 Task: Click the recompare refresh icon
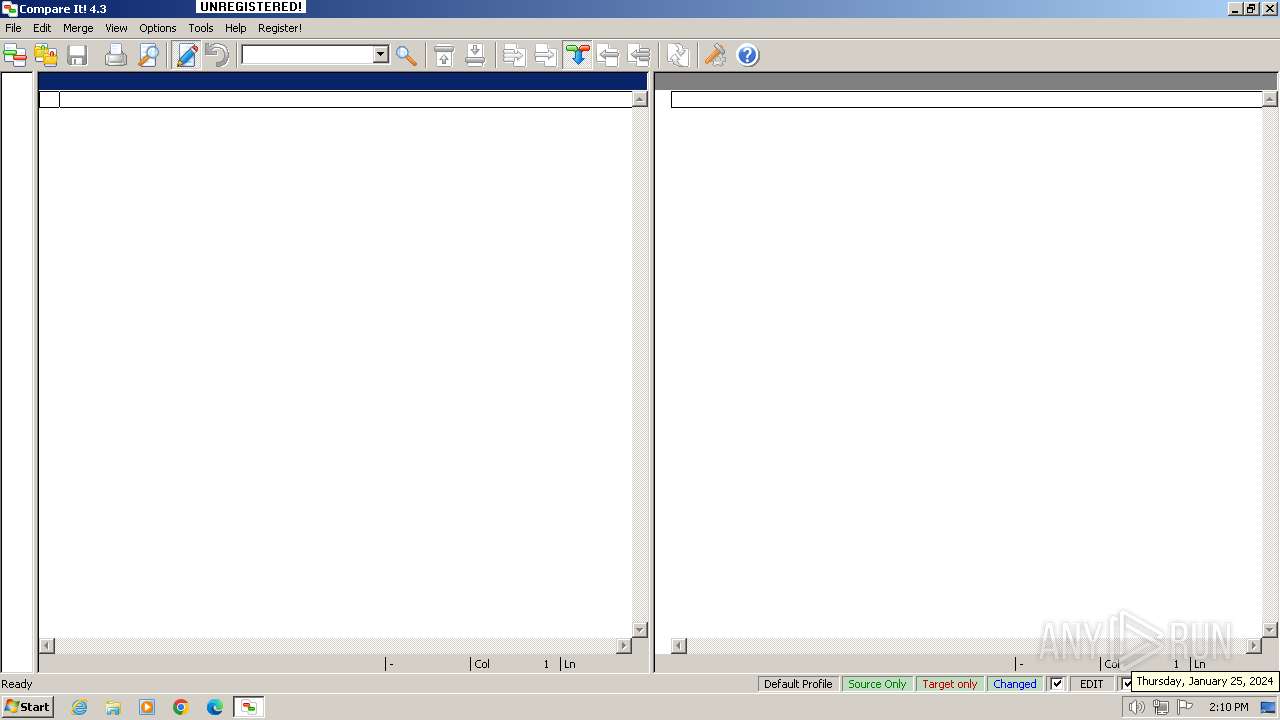click(678, 55)
